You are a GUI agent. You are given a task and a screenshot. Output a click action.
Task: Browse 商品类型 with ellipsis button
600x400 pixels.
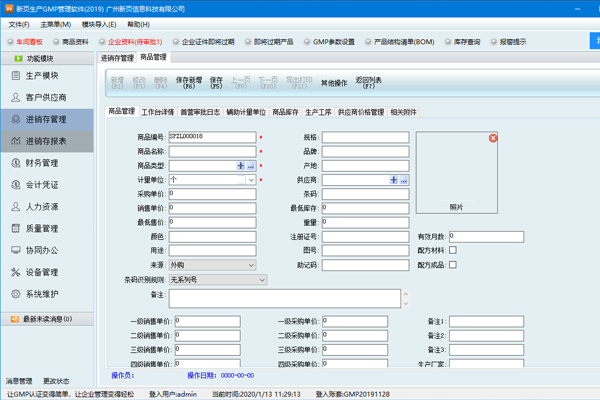[x=250, y=166]
